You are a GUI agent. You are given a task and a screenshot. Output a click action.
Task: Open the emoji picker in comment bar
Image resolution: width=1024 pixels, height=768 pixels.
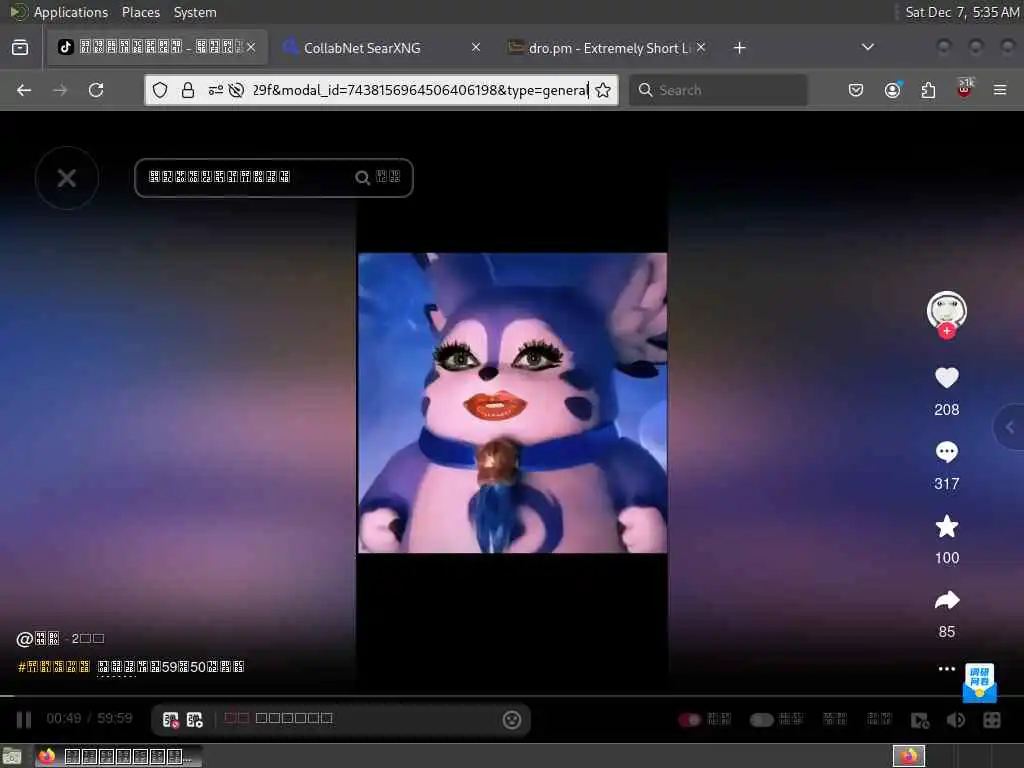512,720
